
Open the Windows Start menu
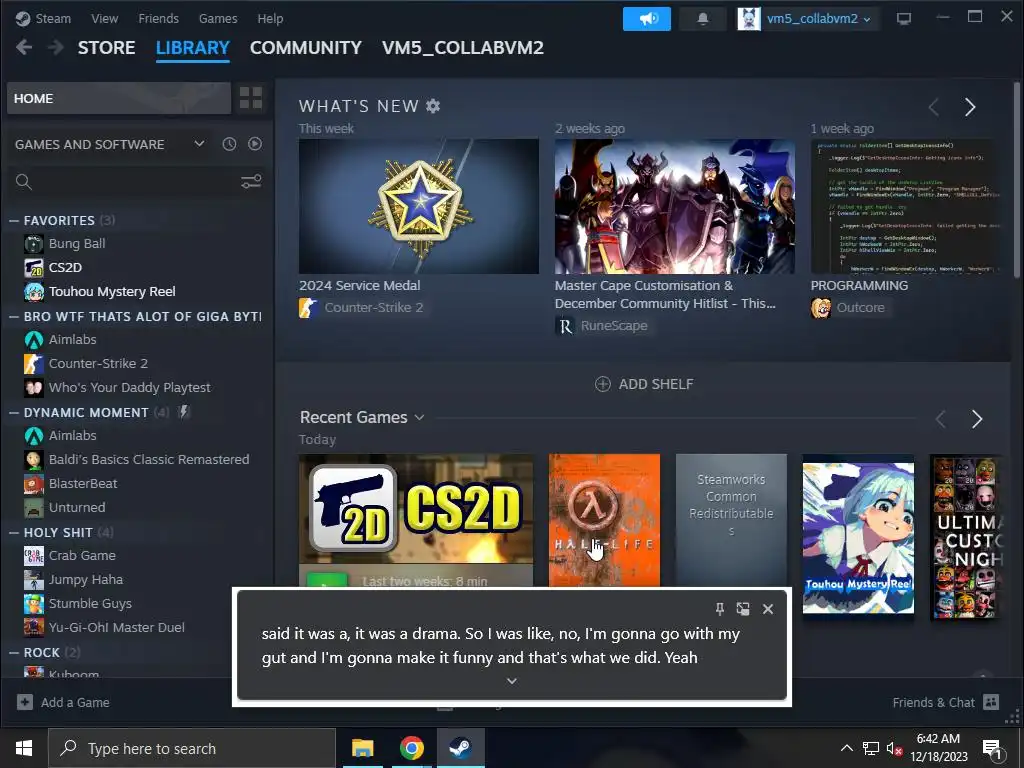[24, 748]
